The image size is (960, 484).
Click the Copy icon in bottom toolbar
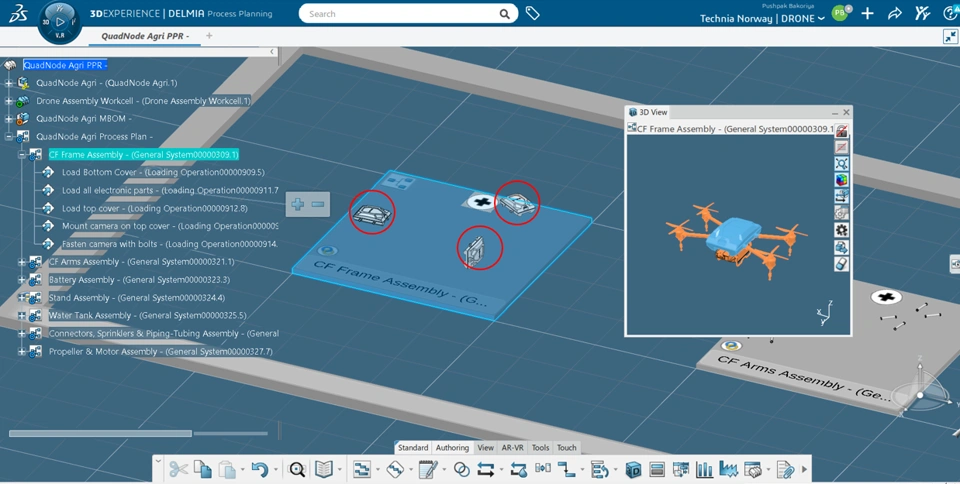[203, 469]
